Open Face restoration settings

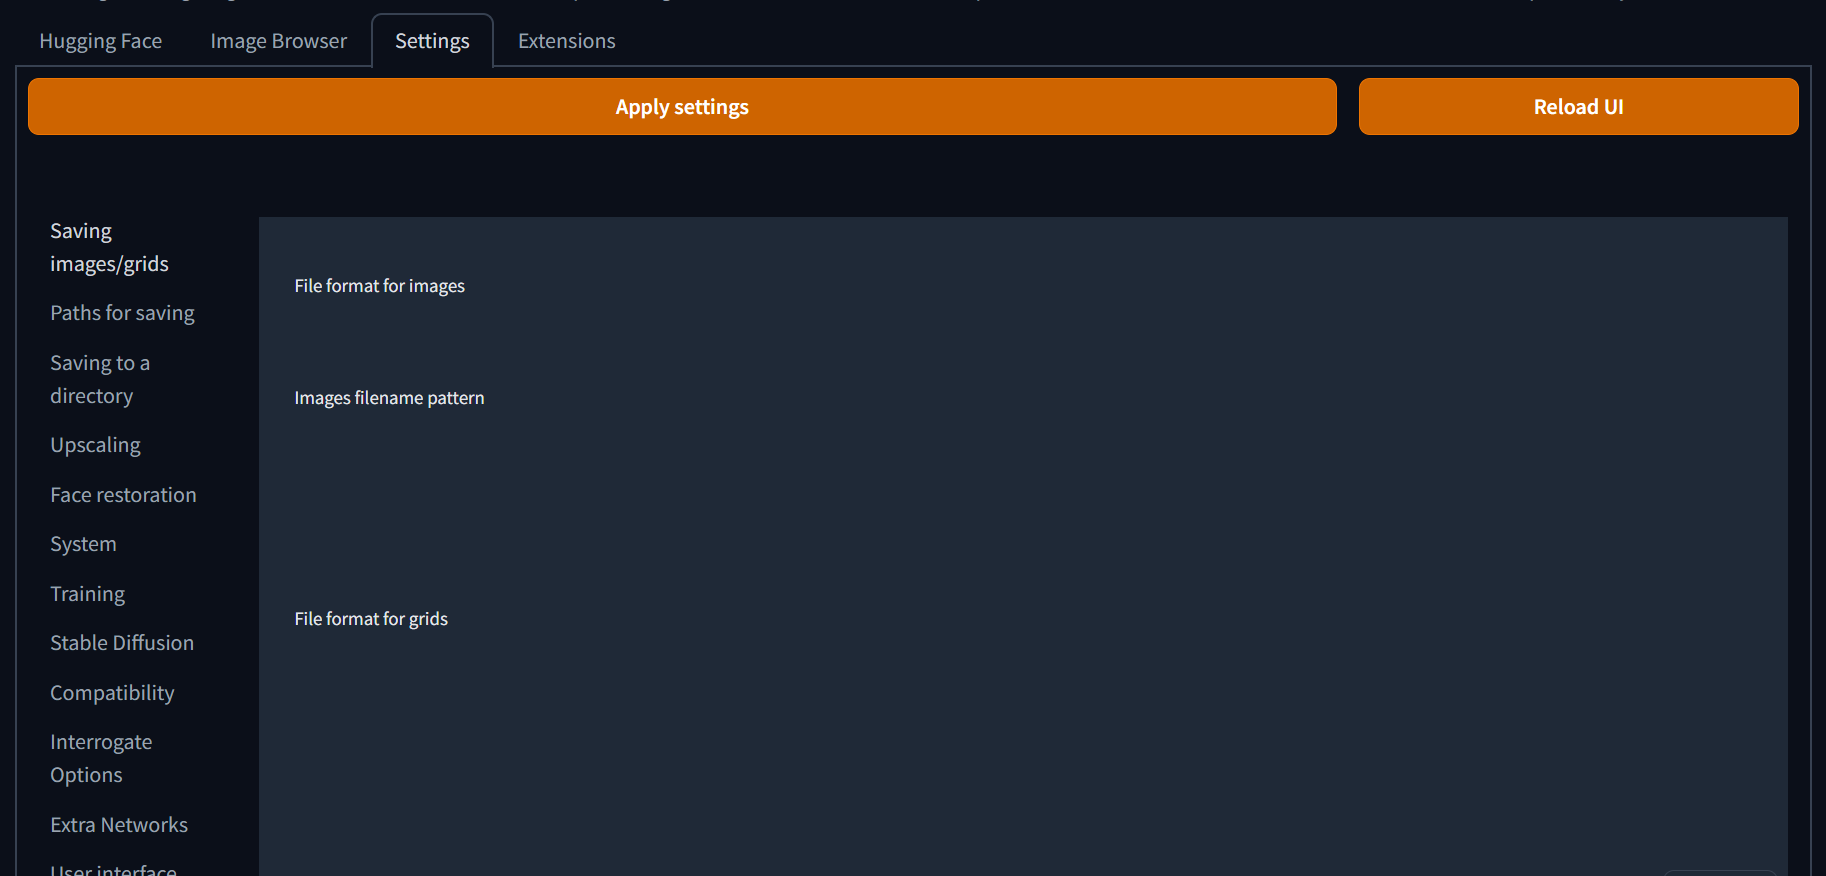123,494
